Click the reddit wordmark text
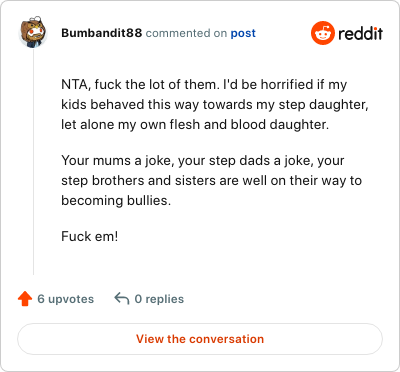The image size is (400, 372). pyautogui.click(x=360, y=34)
